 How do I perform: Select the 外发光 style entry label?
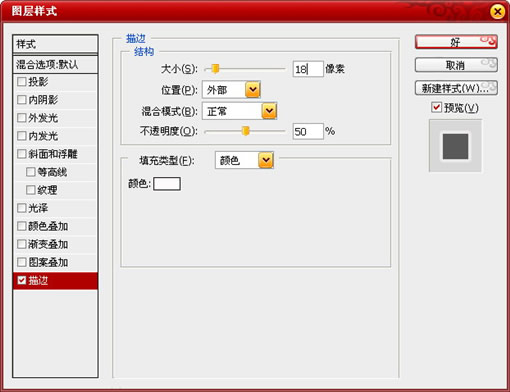[43, 118]
